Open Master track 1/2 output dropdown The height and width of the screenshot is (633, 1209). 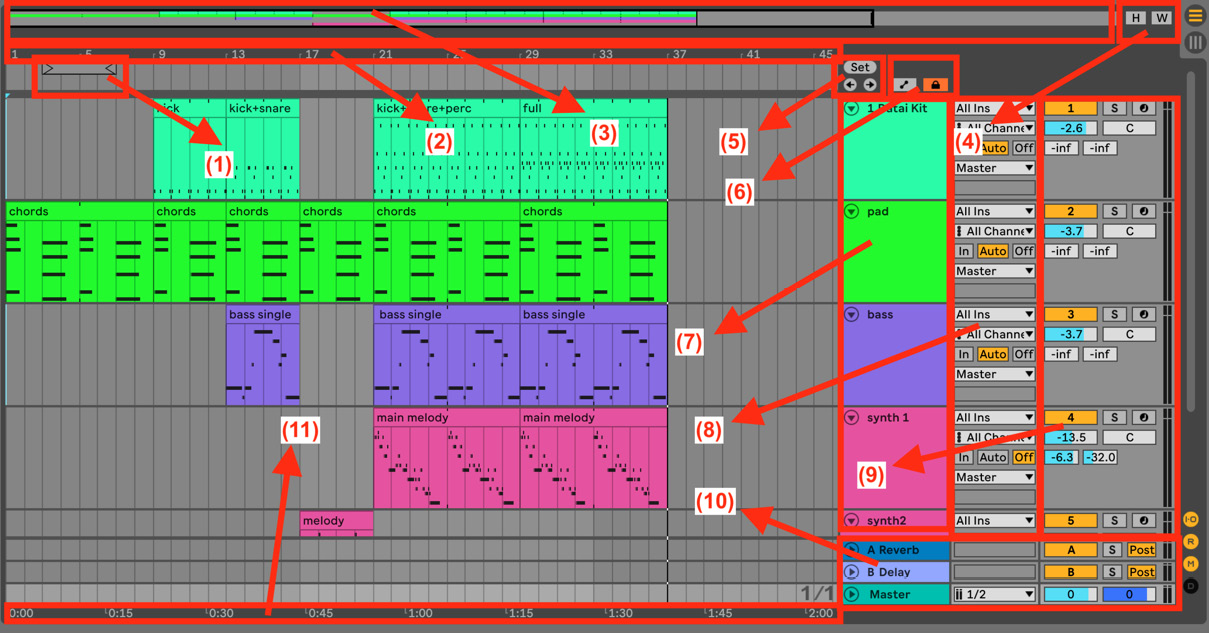(x=995, y=594)
